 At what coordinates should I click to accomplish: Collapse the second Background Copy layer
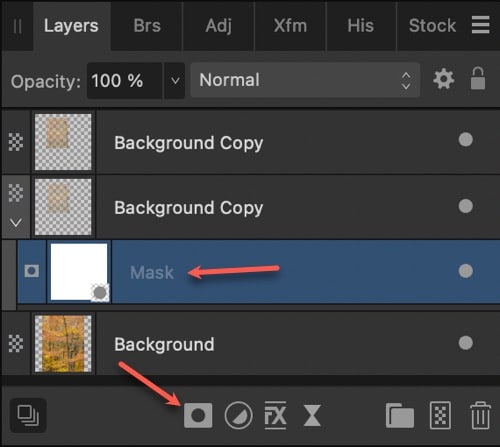click(16, 223)
